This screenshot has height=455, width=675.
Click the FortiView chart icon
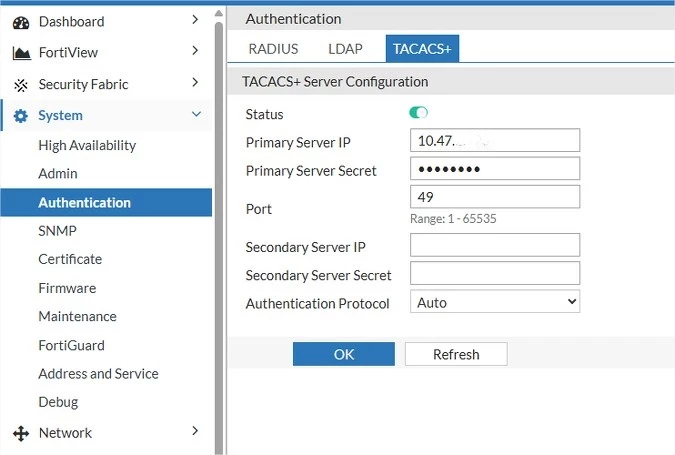click(22, 53)
